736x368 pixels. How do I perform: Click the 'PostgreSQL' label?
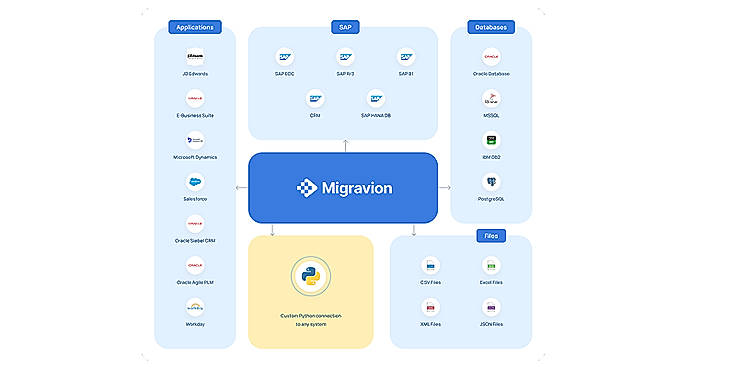click(x=491, y=199)
